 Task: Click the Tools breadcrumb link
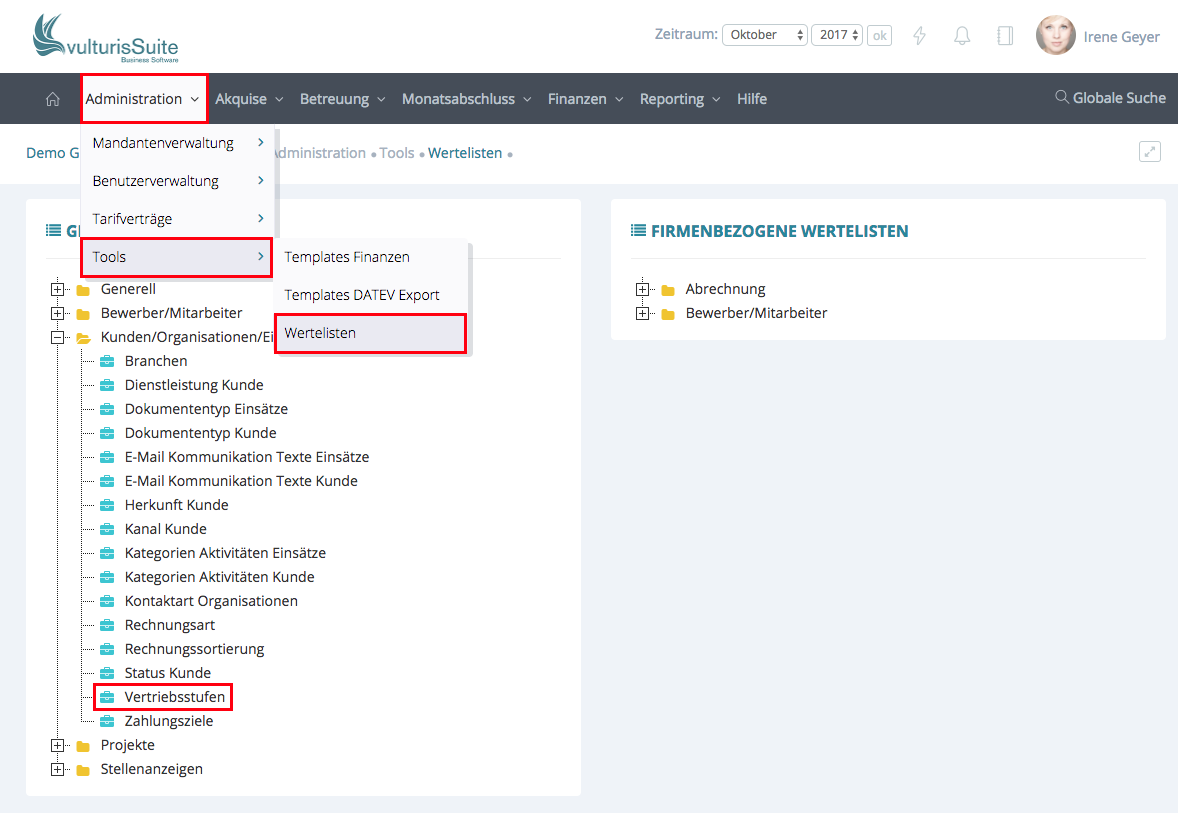pos(396,153)
